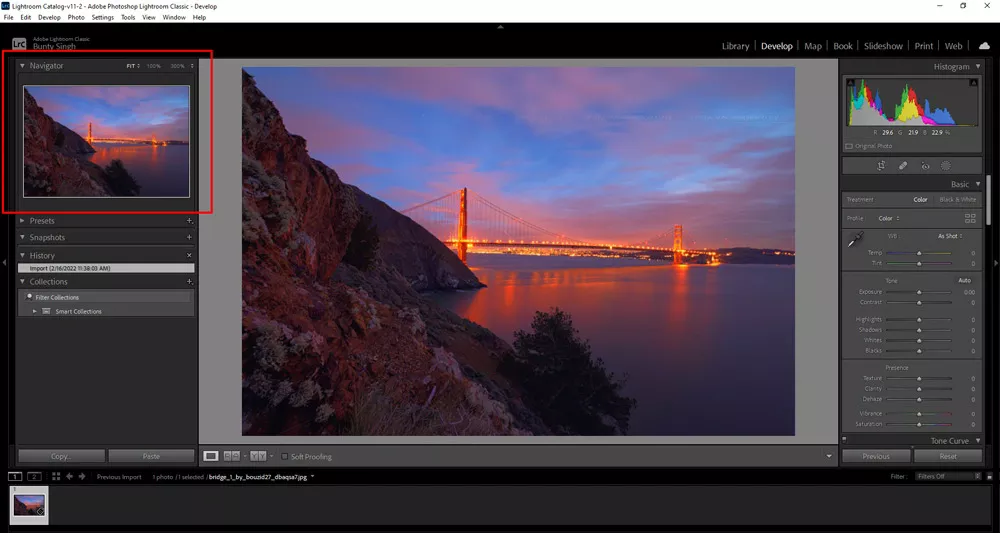Viewport: 1000px width, 533px height.
Task: Open the Profile Browser grid icon
Action: [969, 217]
